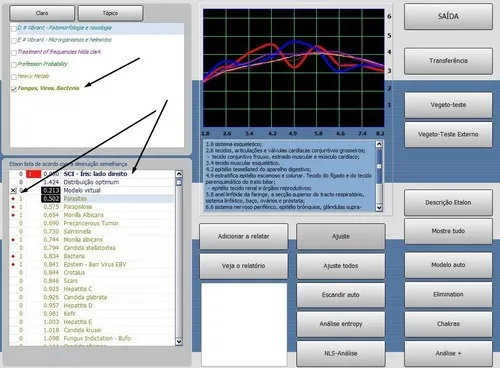Select the Hepatitis C row
Image resolution: width=500 pixels, height=368 pixels.
coord(92,289)
